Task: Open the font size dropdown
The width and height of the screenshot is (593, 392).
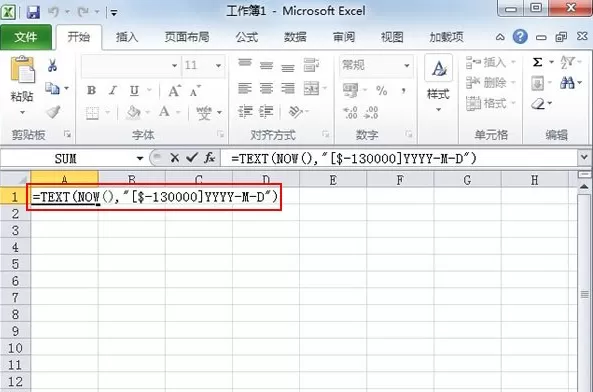Action: click(218, 66)
